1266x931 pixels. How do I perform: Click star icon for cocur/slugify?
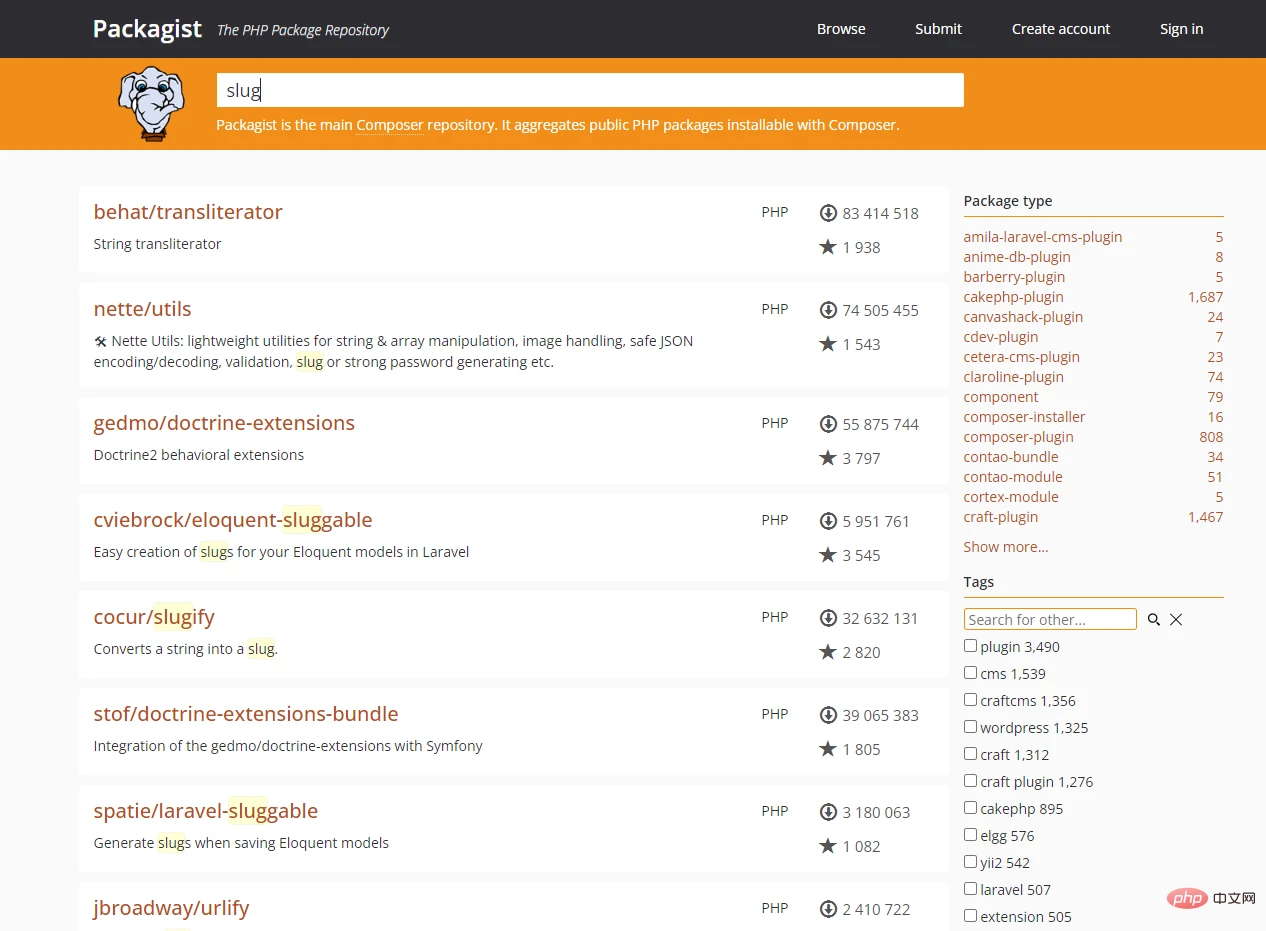coord(828,652)
